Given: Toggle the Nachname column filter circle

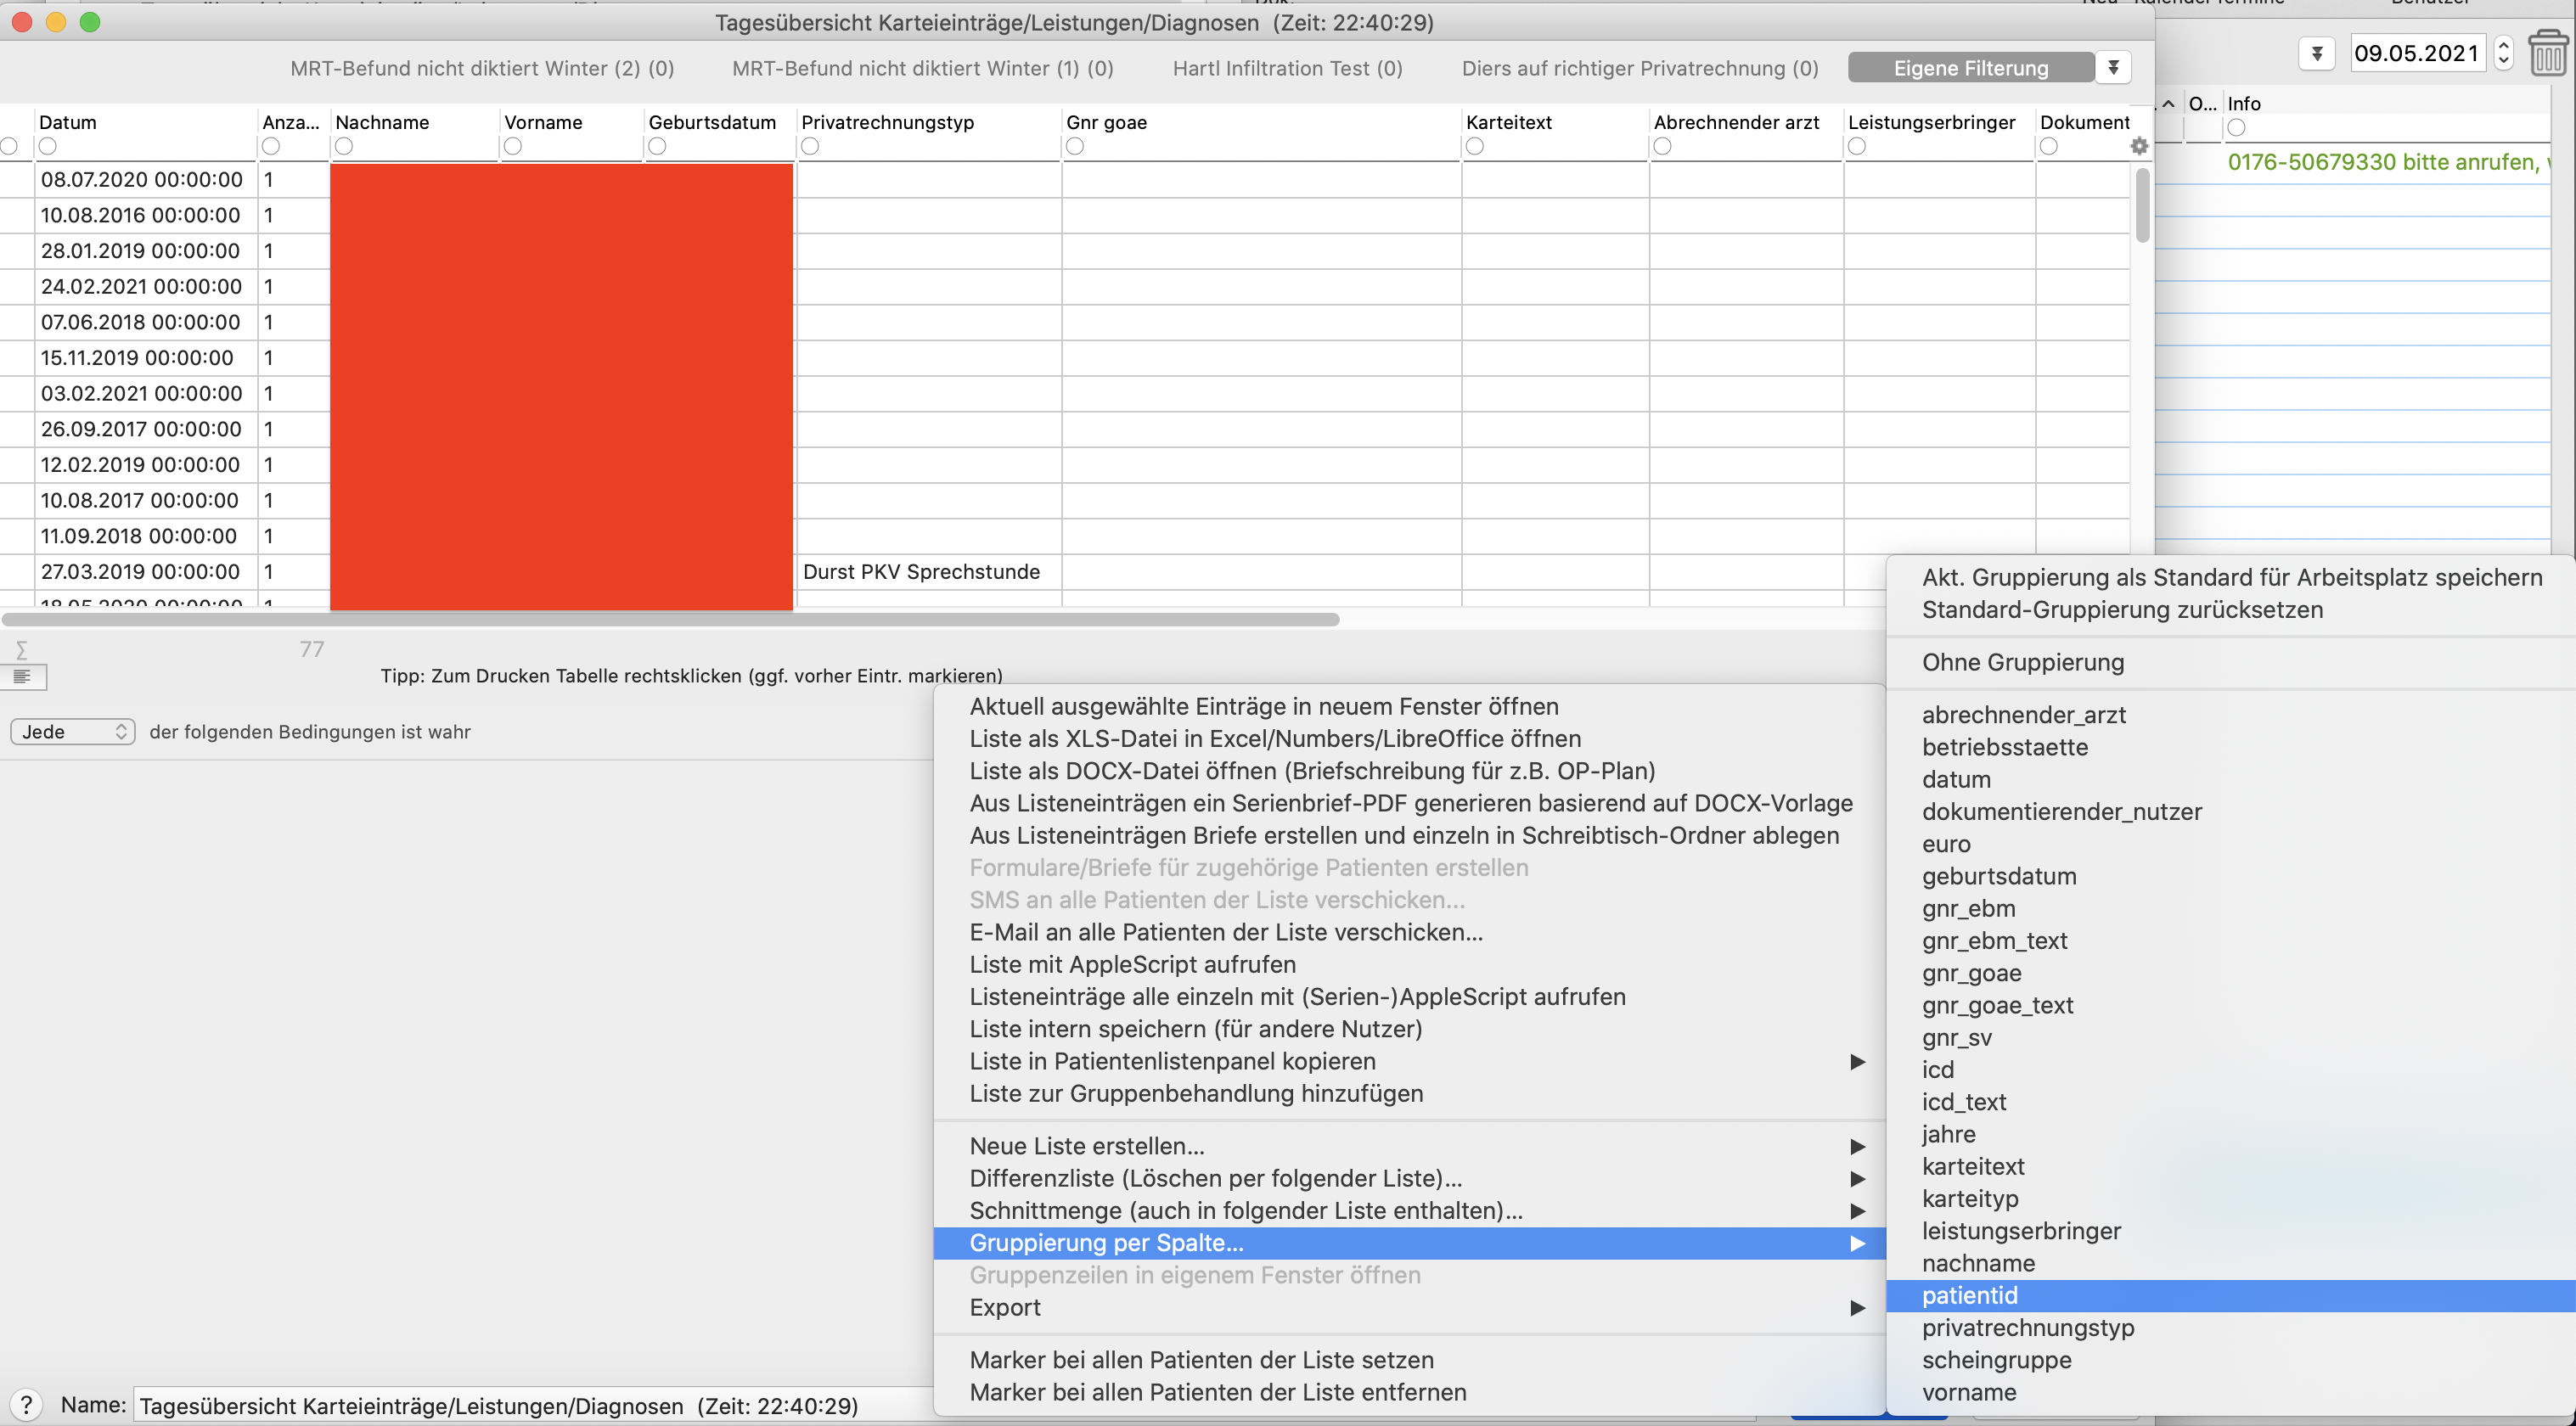Looking at the screenshot, I should [x=344, y=146].
